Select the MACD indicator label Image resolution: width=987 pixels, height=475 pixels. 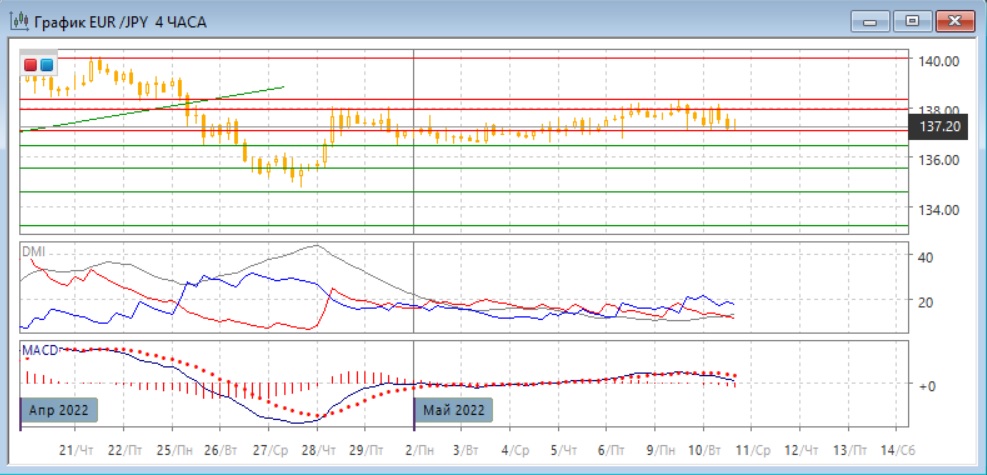pyautogui.click(x=40, y=348)
